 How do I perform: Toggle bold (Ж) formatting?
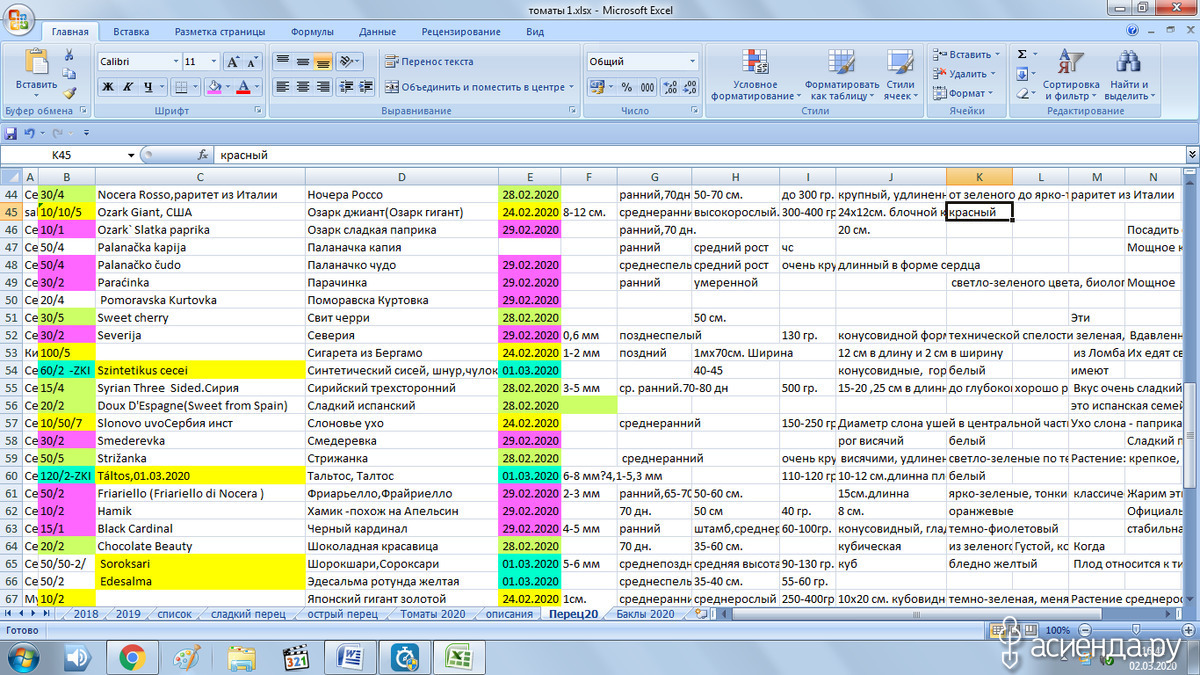click(x=108, y=87)
